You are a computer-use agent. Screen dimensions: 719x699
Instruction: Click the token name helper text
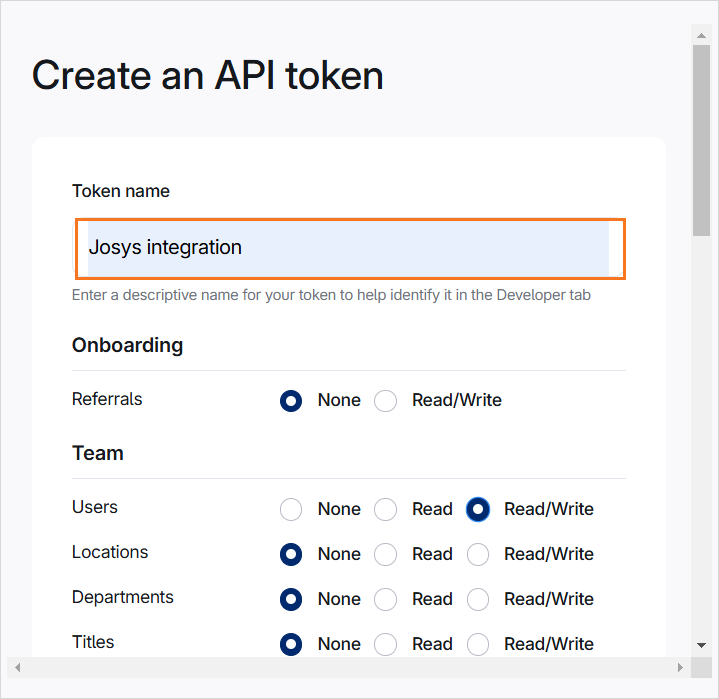[x=331, y=295]
